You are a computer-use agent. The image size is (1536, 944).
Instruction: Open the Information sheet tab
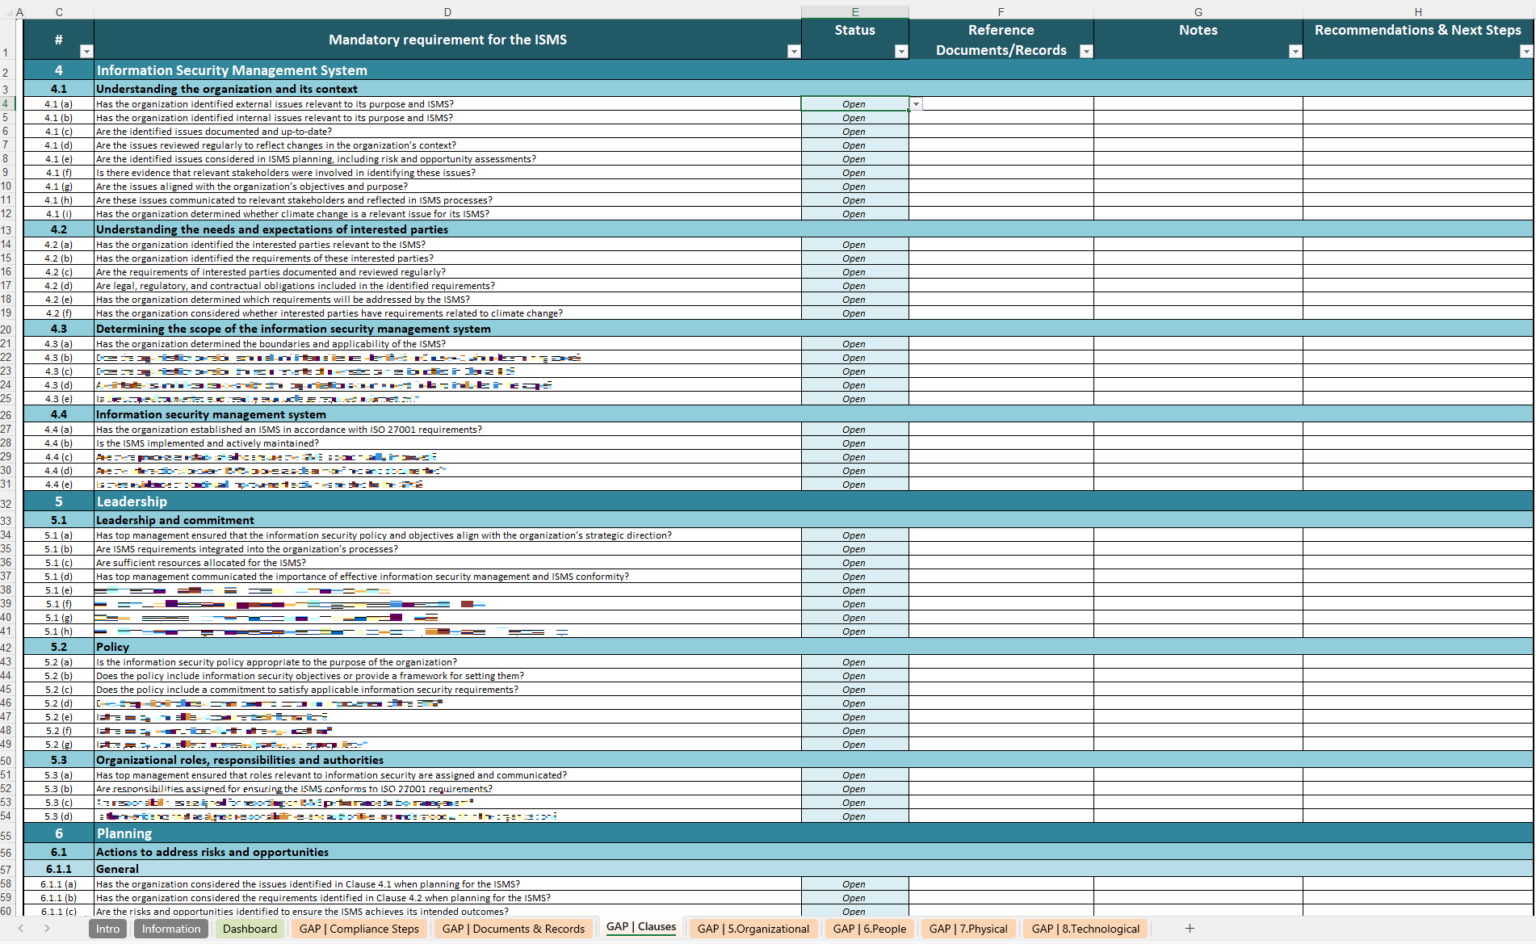click(171, 928)
